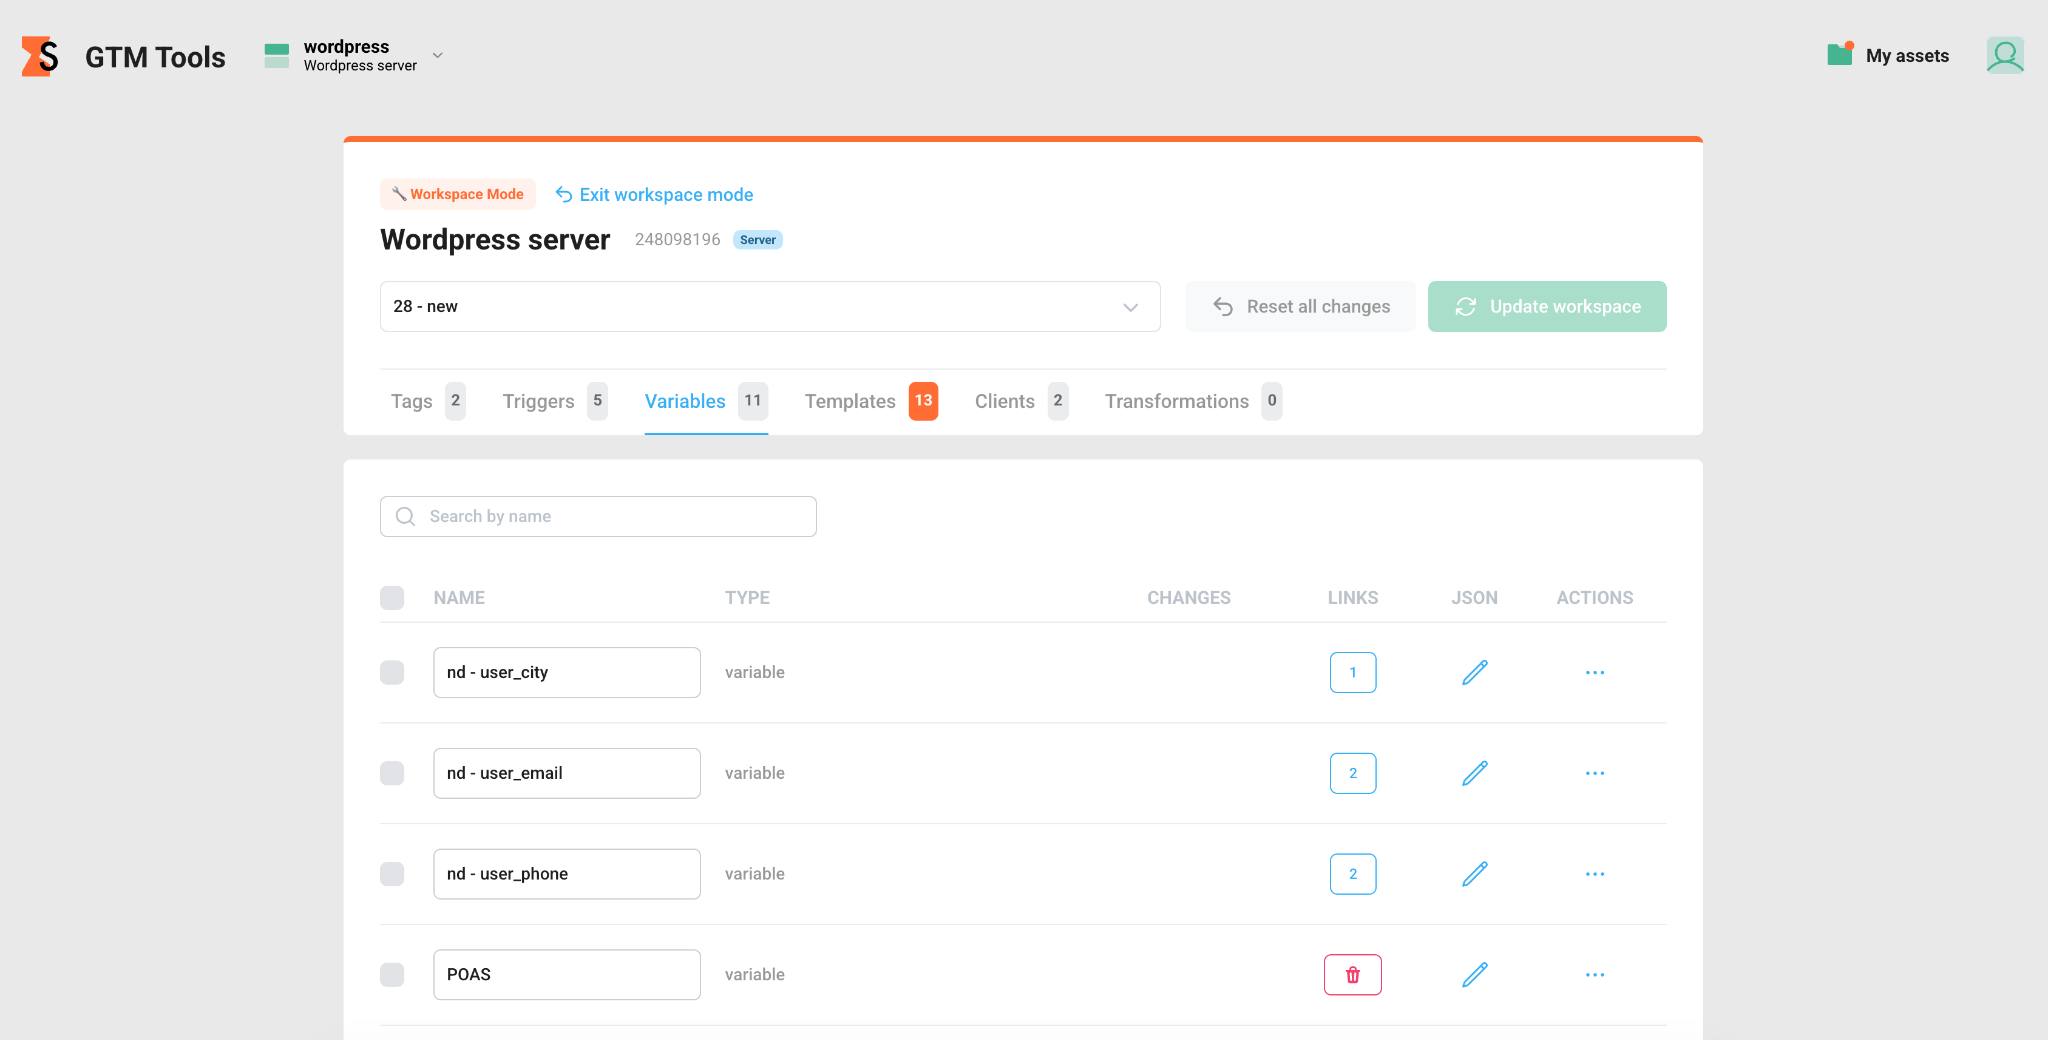Expand the wordpress container switcher

click(437, 56)
